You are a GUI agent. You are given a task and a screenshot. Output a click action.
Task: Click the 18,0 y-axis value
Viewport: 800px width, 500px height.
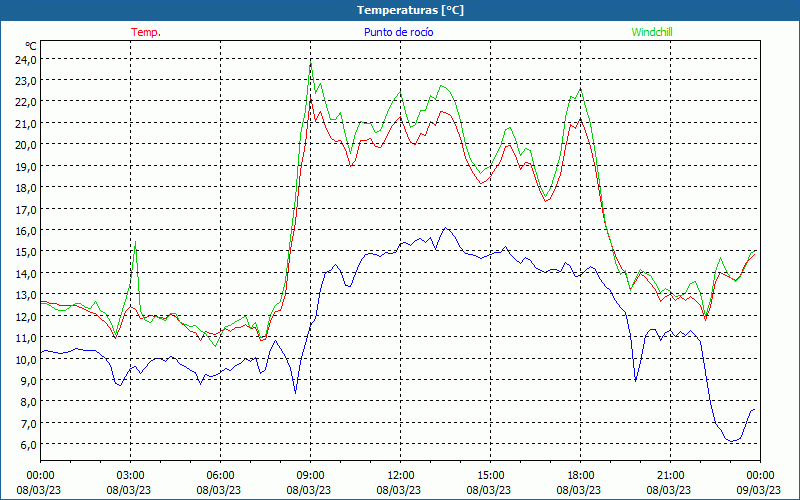click(x=27, y=188)
